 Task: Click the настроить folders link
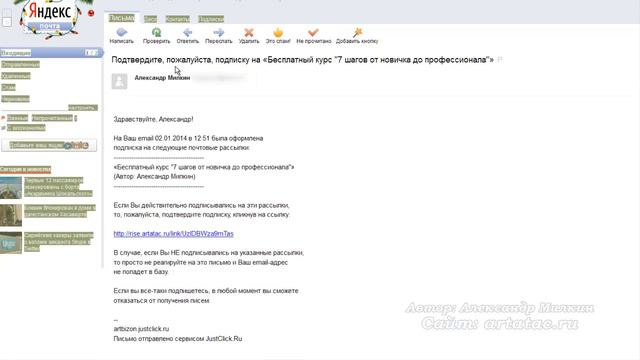coord(82,107)
